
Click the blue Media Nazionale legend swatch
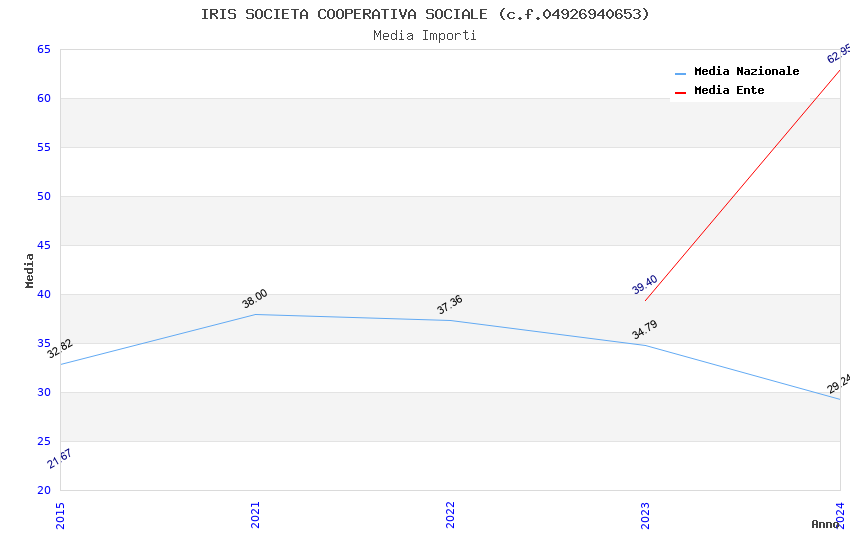click(x=680, y=73)
